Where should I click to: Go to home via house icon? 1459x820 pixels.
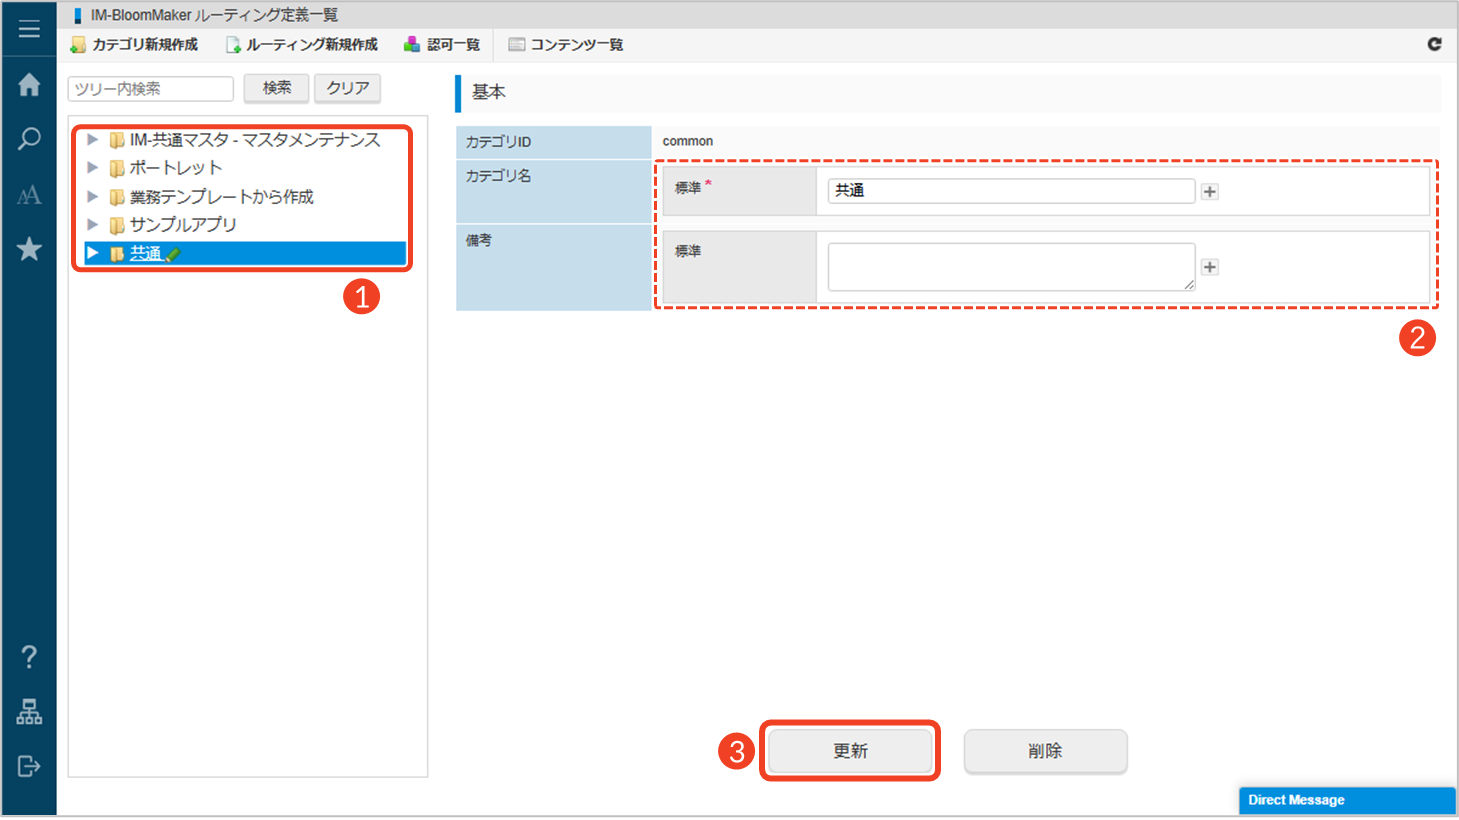[x=29, y=85]
